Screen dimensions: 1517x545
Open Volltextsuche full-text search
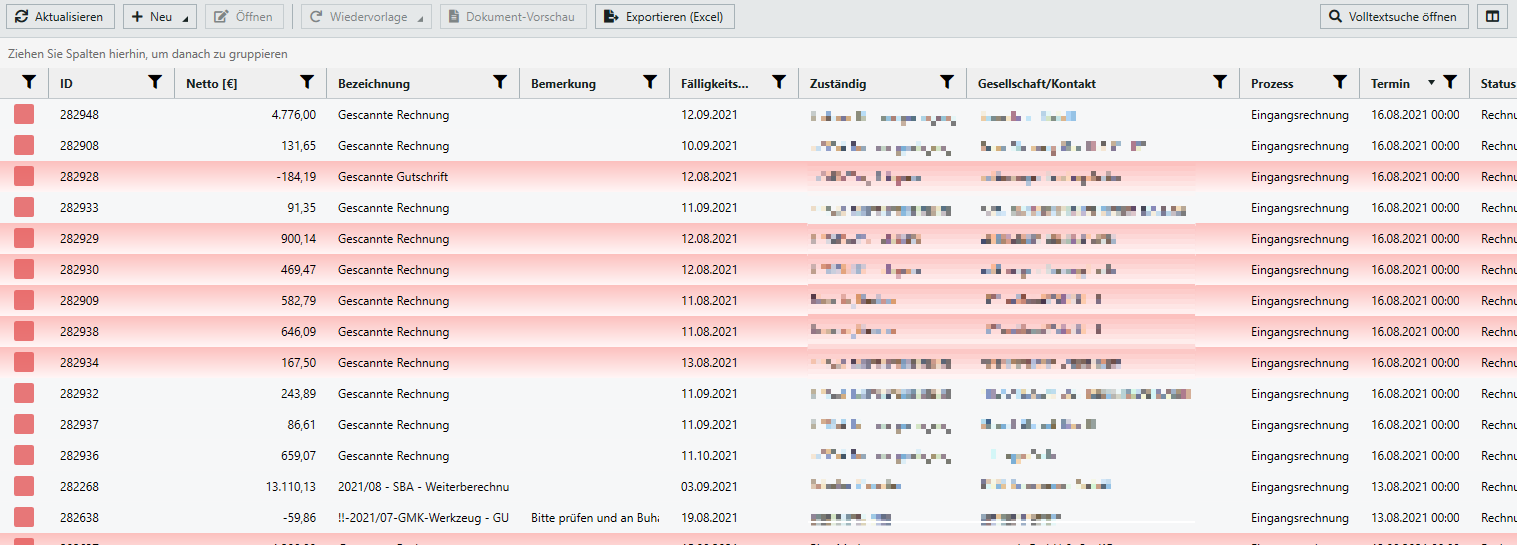(x=1394, y=17)
